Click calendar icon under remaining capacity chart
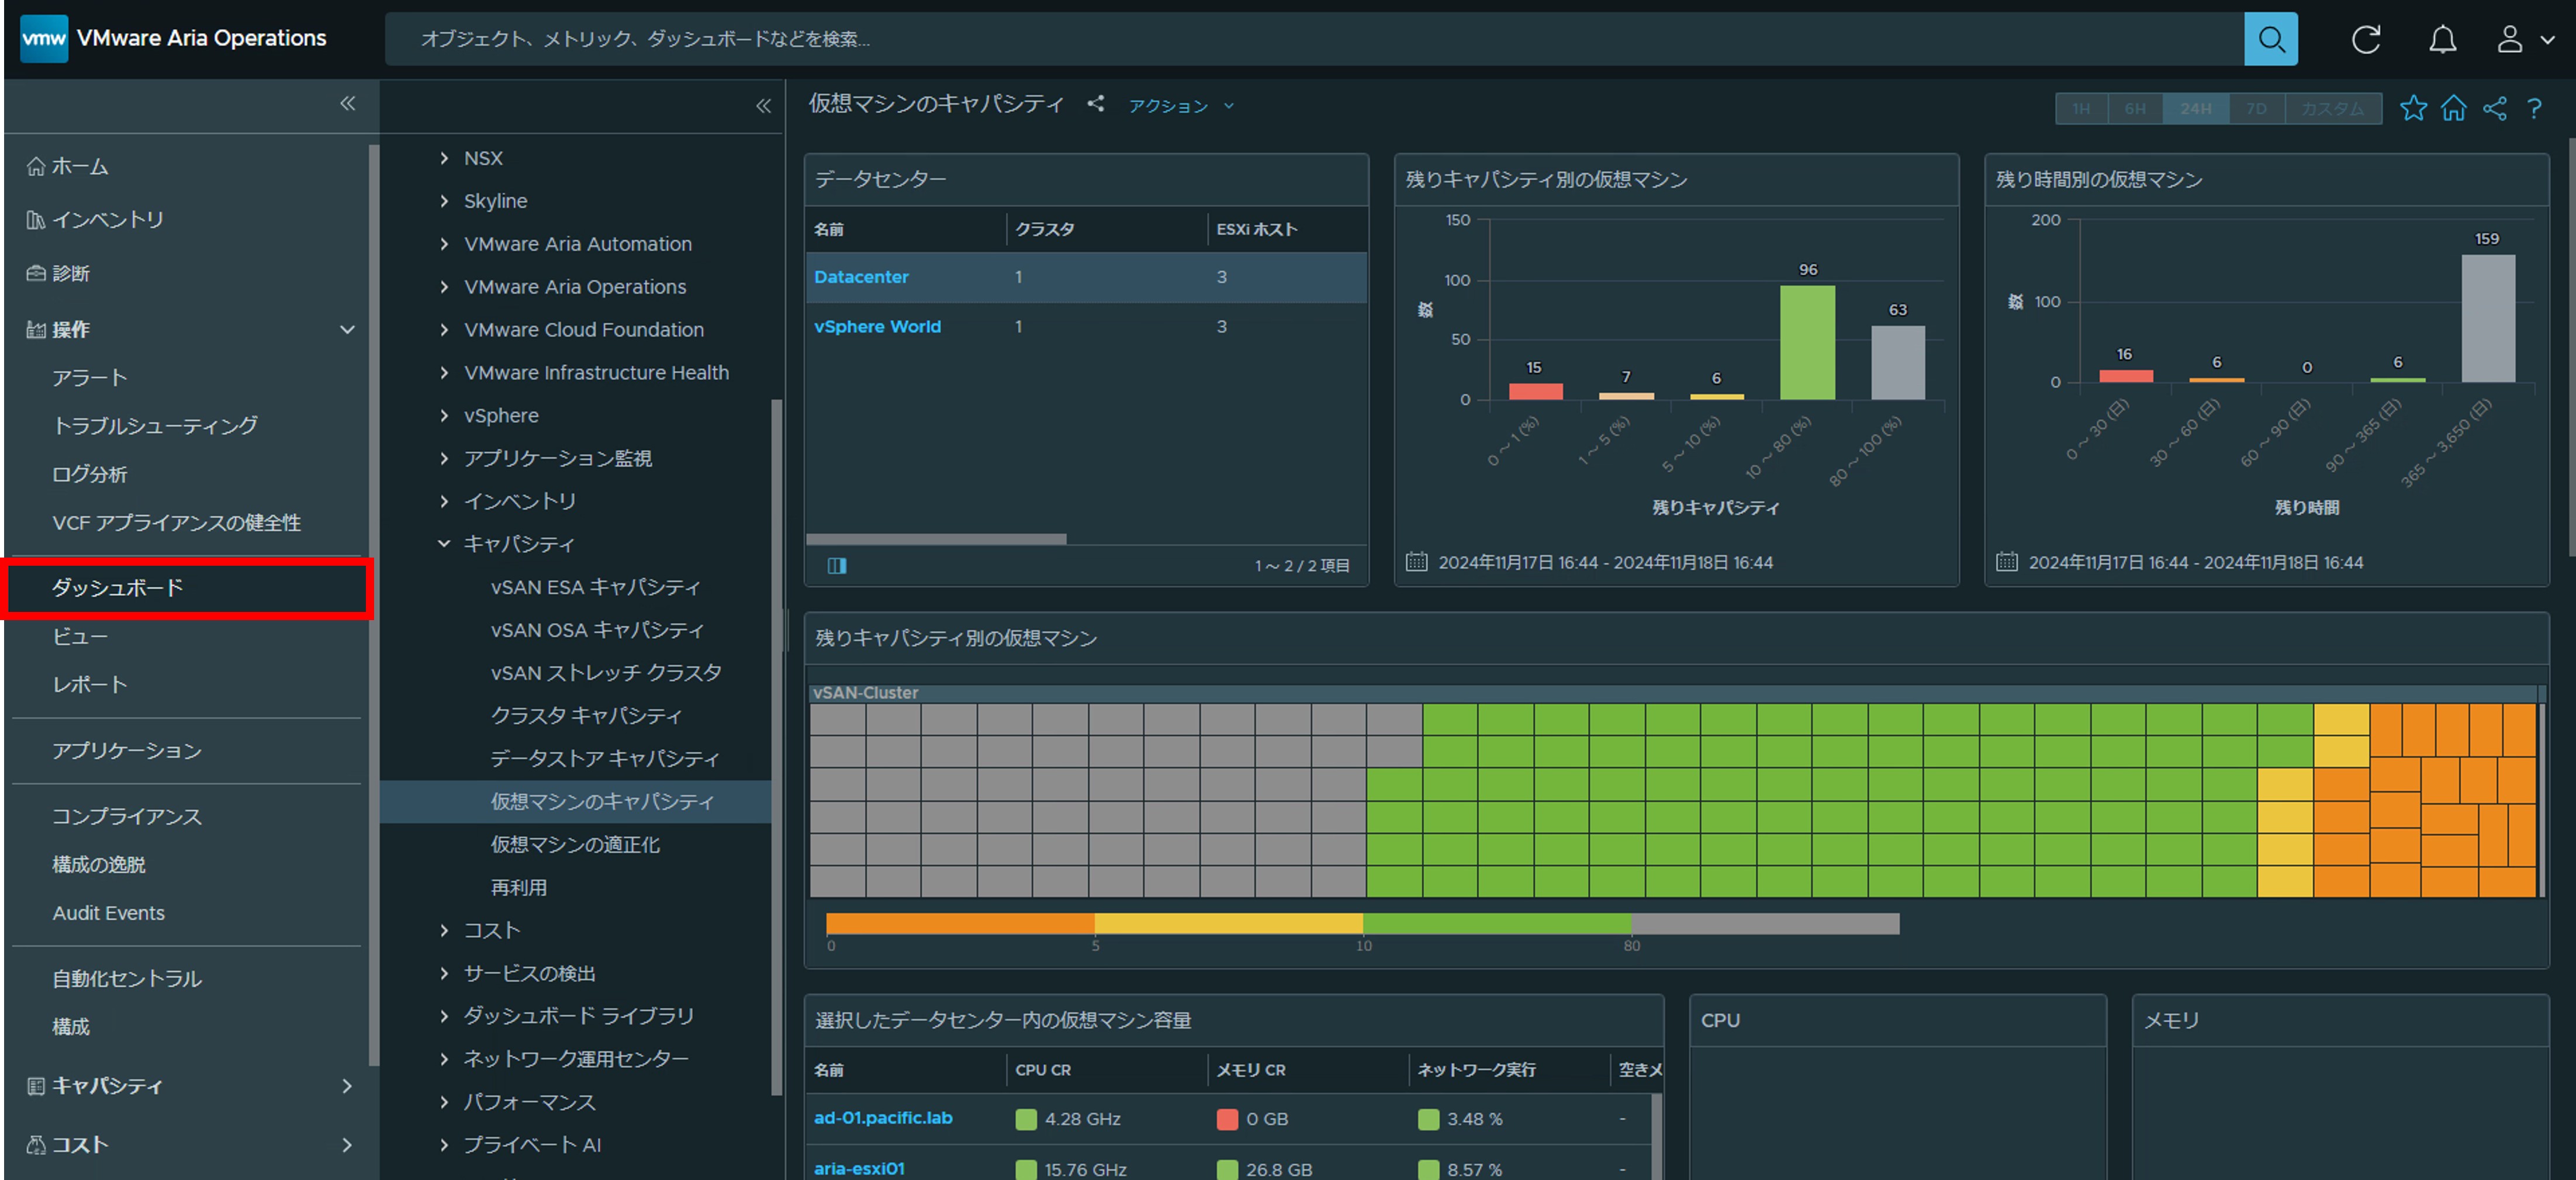Image resolution: width=2576 pixels, height=1180 pixels. pos(1416,561)
